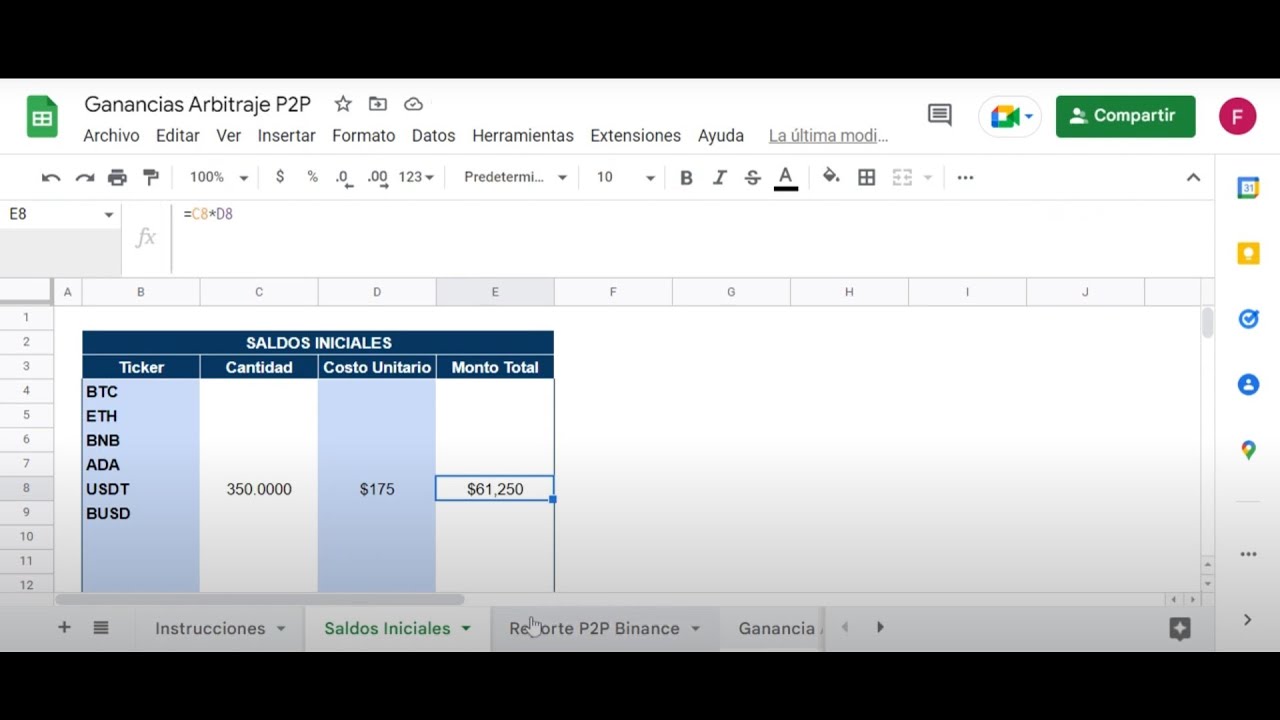The height and width of the screenshot is (720, 1280).
Task: Select cell with 350.0000 quantity
Action: coord(259,489)
